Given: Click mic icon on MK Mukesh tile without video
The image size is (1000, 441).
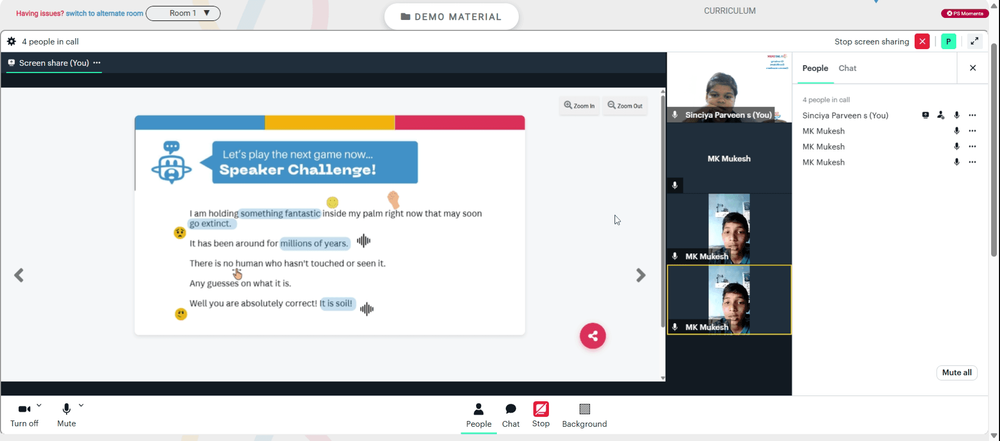Looking at the screenshot, I should click(x=675, y=186).
